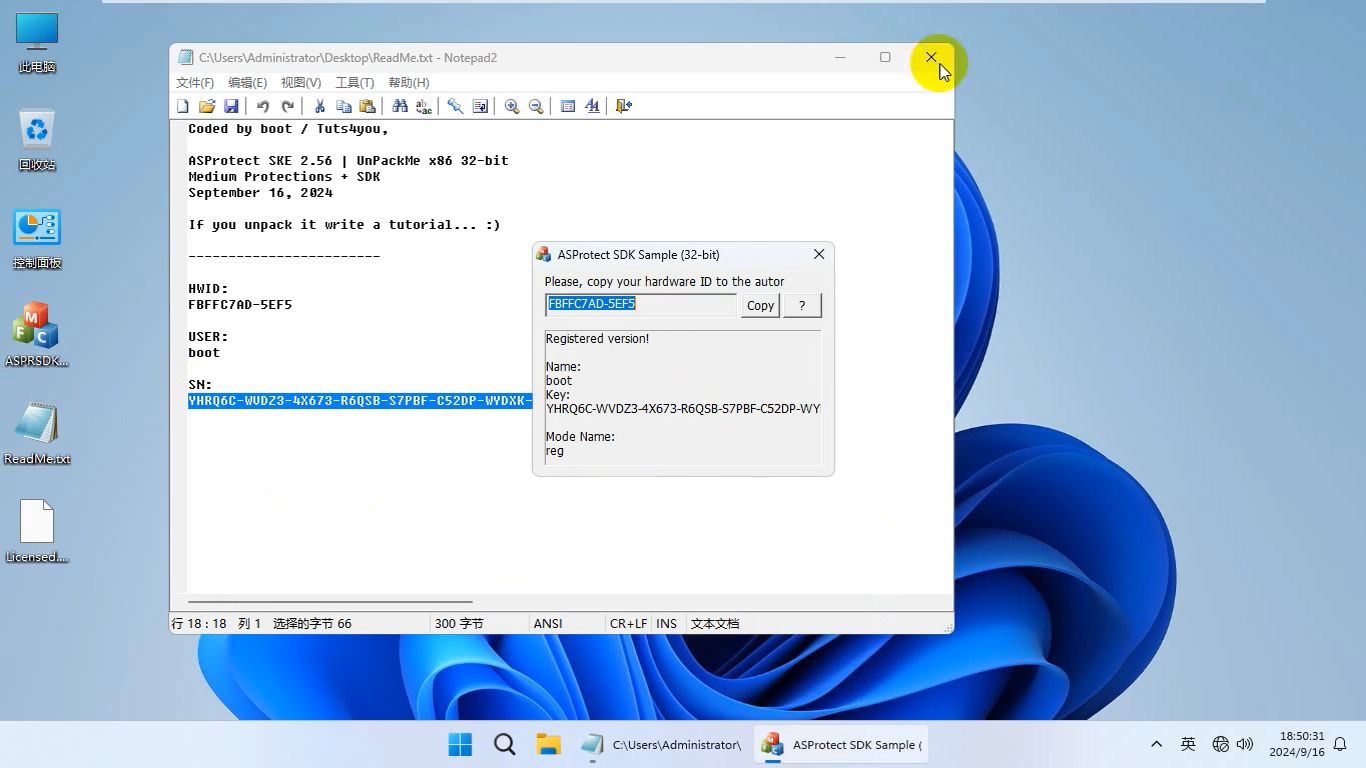This screenshot has height=768, width=1366.
Task: Click the ANSI encoding status bar entry
Action: click(548, 623)
